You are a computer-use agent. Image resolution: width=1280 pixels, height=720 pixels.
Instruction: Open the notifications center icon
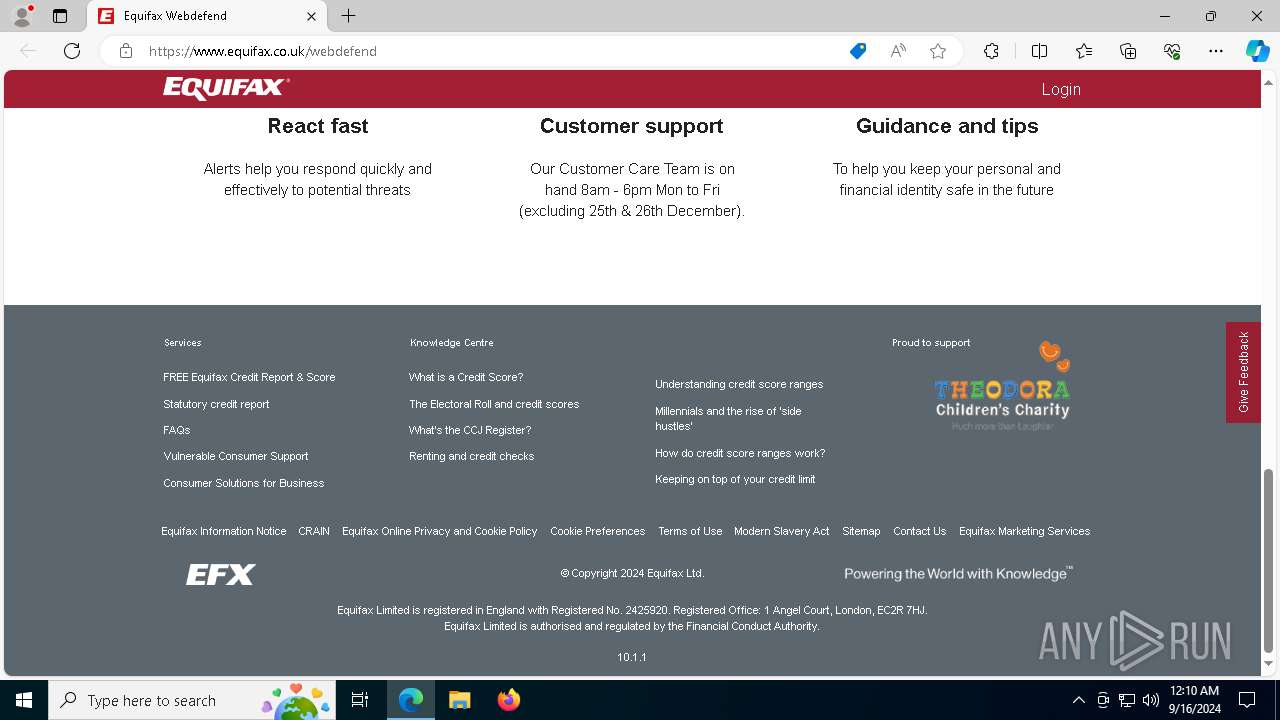1247,700
